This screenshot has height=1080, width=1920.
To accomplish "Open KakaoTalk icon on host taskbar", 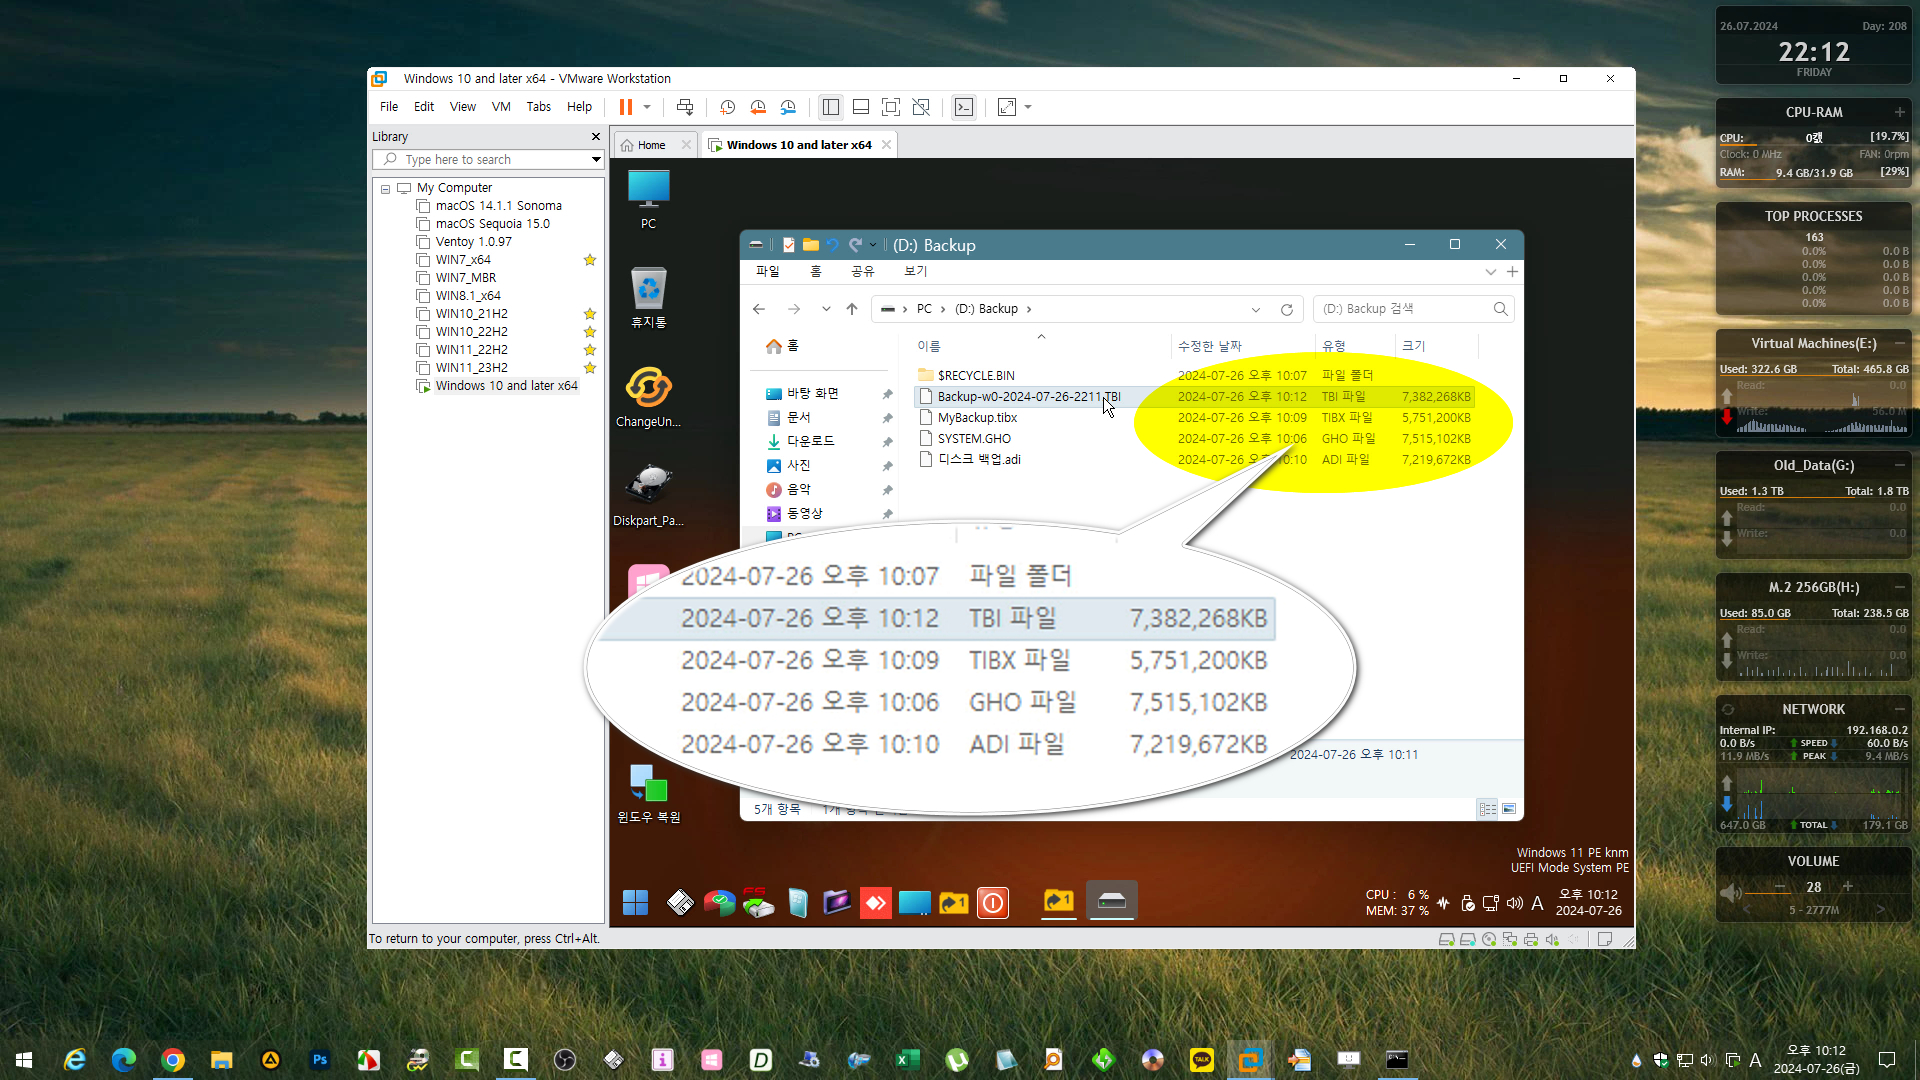I will click(x=1202, y=1060).
